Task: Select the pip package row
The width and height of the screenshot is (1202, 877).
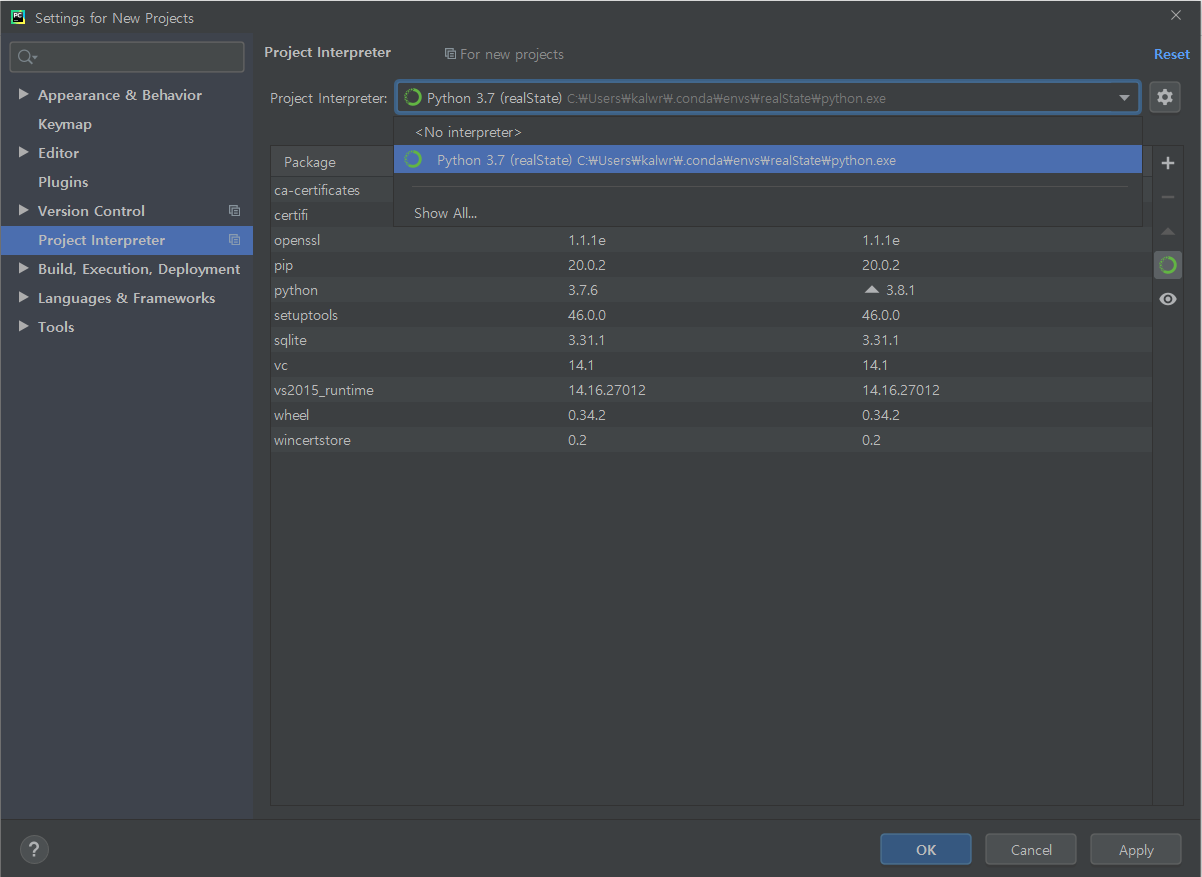Action: pos(711,265)
